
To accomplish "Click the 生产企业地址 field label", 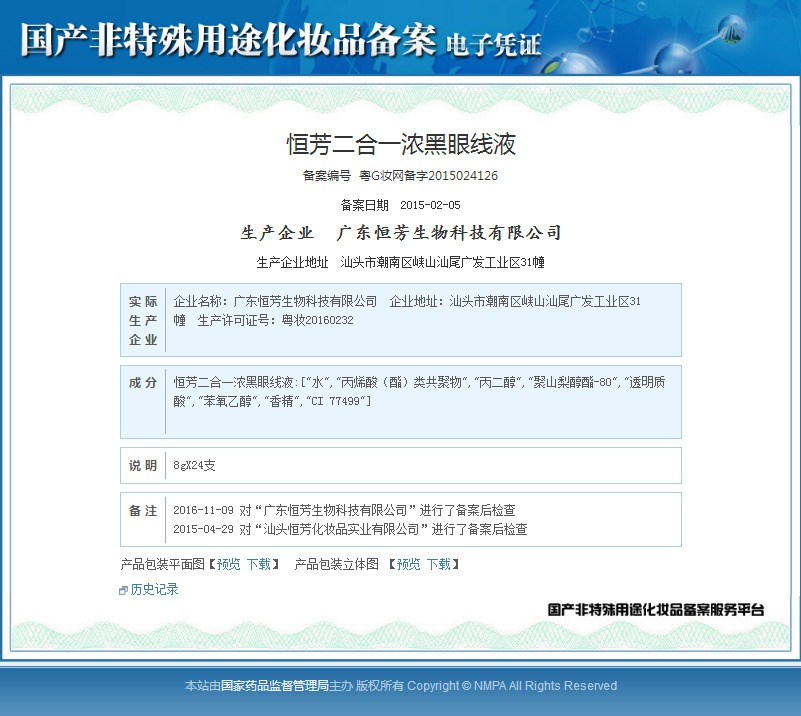I will [292, 262].
